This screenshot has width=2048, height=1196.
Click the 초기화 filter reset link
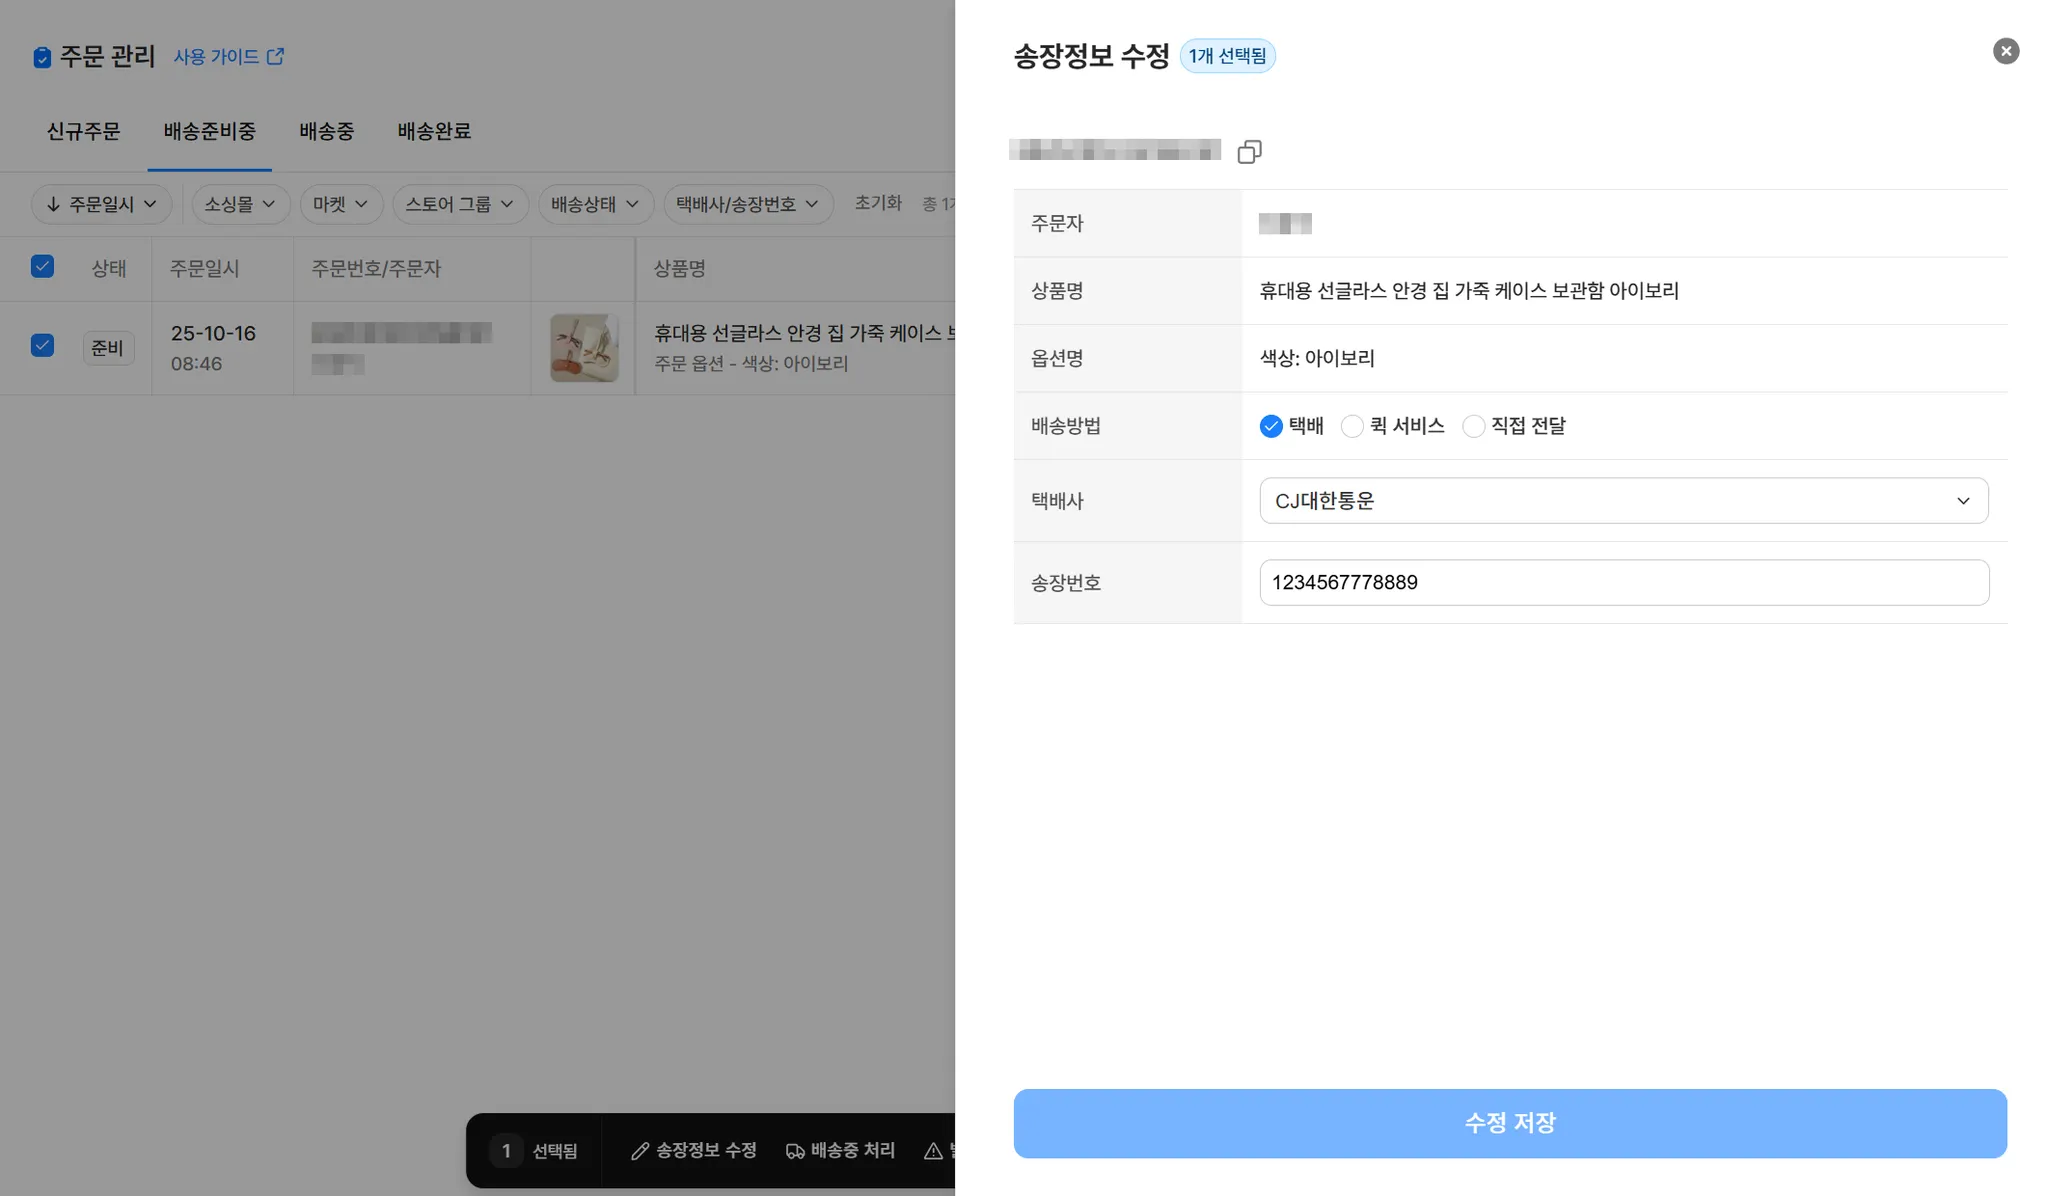coord(878,203)
